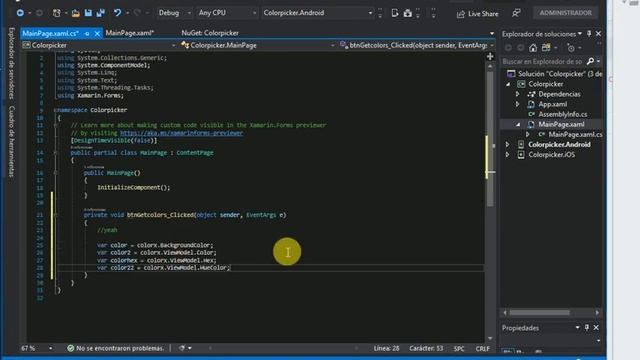Open the Colorpicker.MainPage class dropdown
The height and width of the screenshot is (360, 640).
click(257, 45)
